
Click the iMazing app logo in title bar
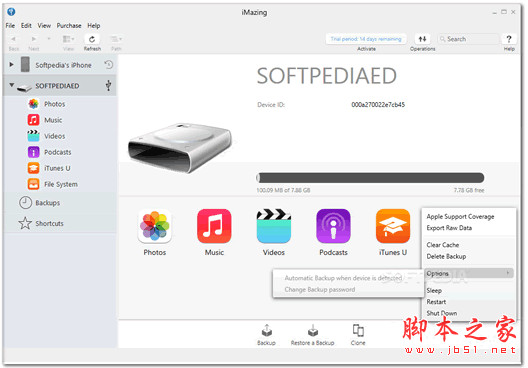11,12
